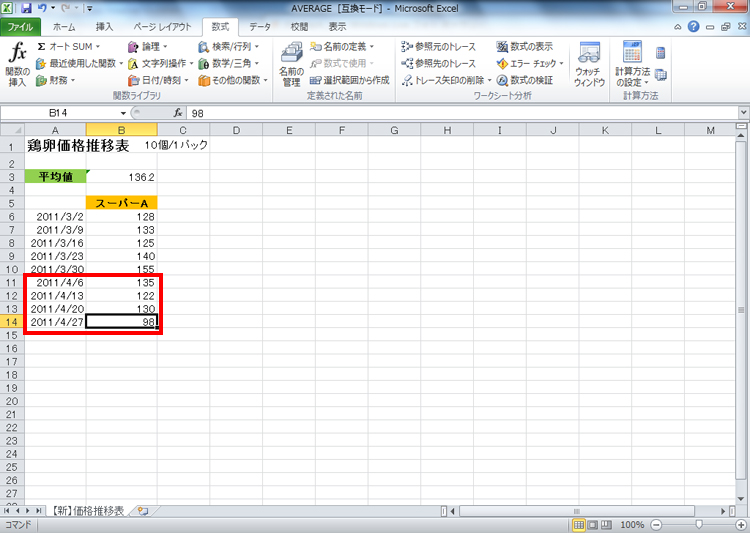The height and width of the screenshot is (533, 750).
Task: Click 参照先のトレース
Action: tap(439, 63)
